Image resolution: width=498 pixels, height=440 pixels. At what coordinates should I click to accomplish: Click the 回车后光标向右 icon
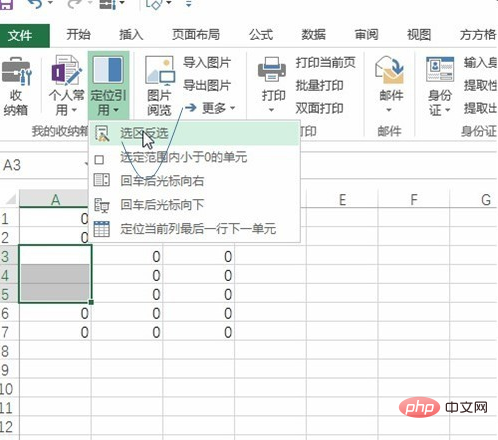coord(101,180)
